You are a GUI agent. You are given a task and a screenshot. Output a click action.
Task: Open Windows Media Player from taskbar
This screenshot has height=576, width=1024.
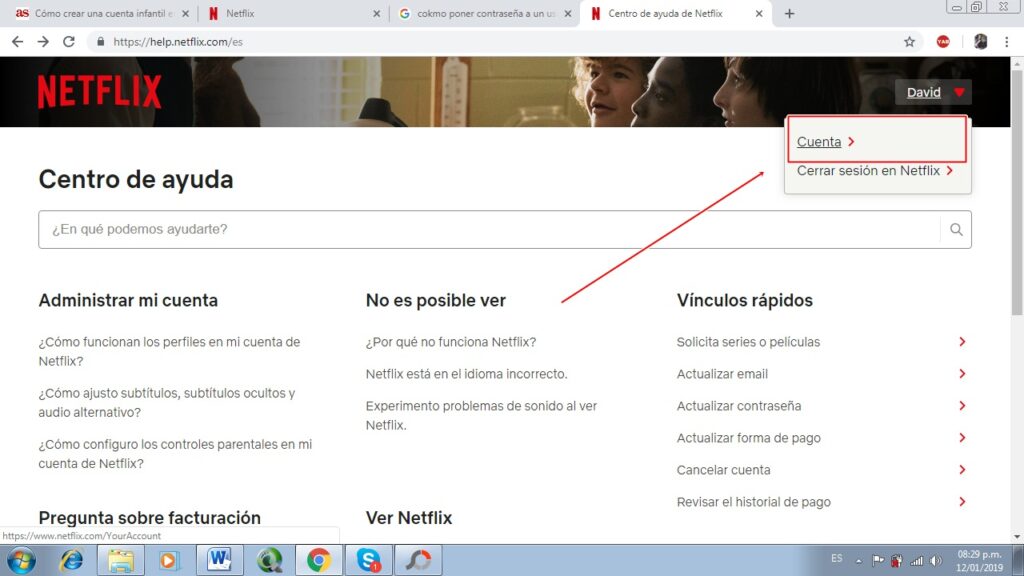pyautogui.click(x=168, y=560)
